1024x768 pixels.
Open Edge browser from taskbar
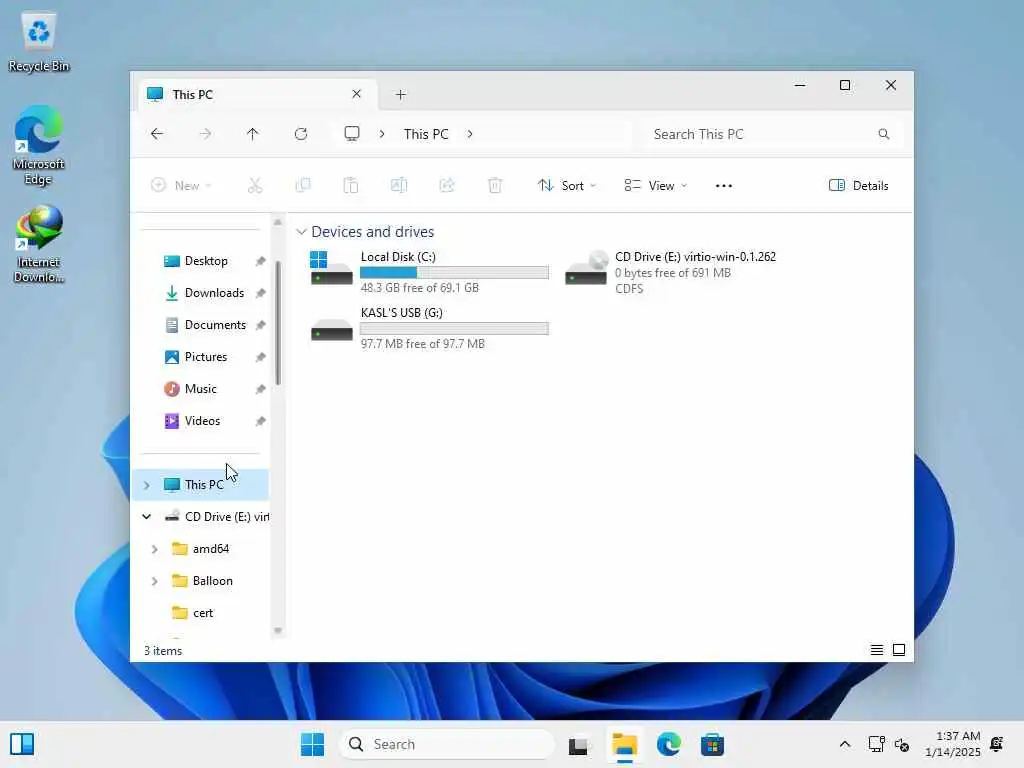click(x=668, y=744)
